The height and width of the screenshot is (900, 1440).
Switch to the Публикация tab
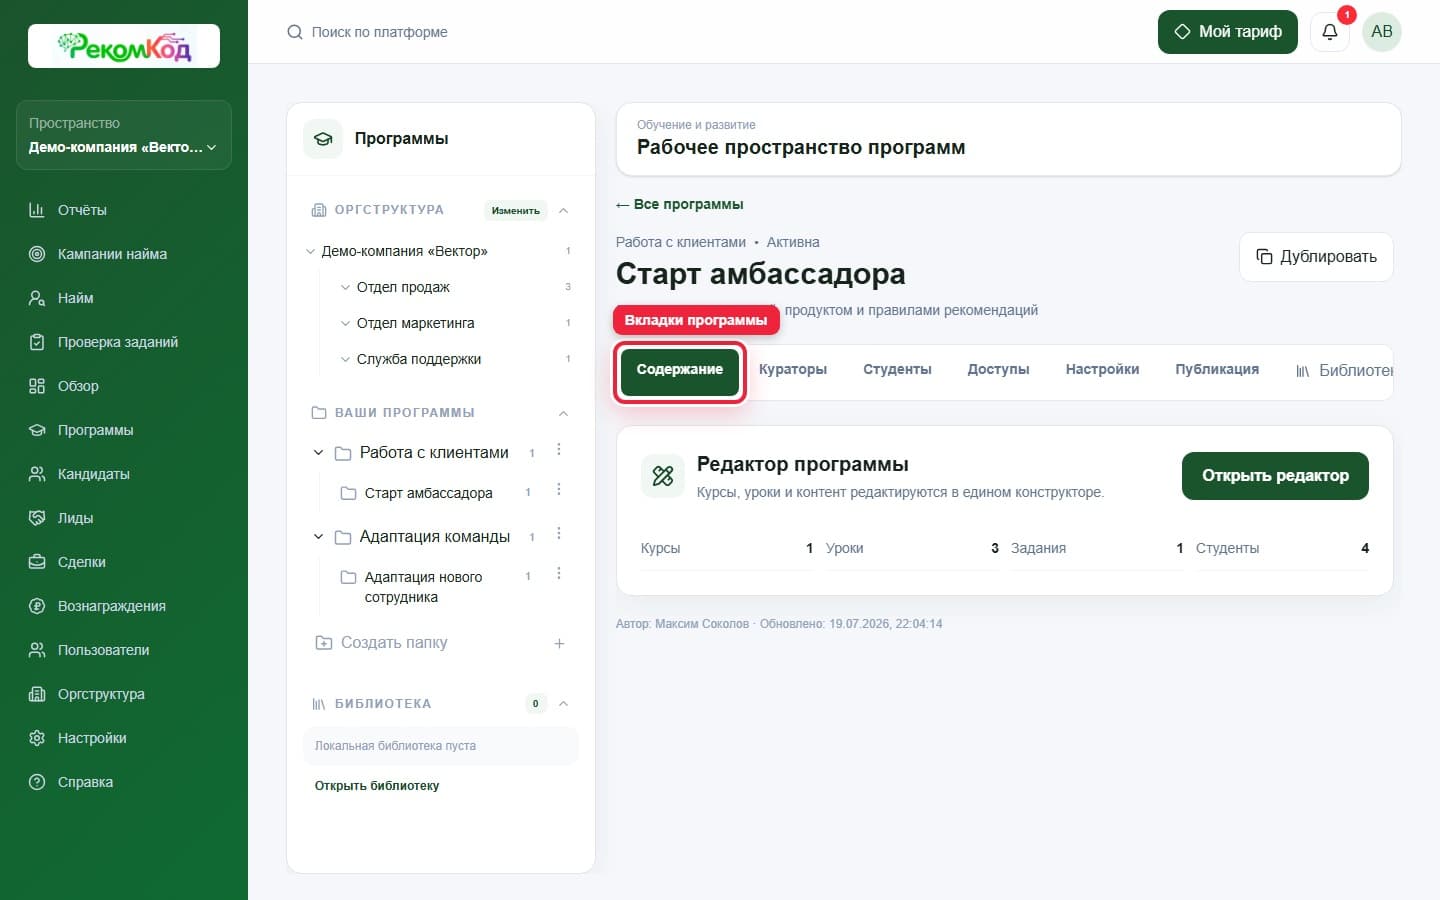point(1217,370)
